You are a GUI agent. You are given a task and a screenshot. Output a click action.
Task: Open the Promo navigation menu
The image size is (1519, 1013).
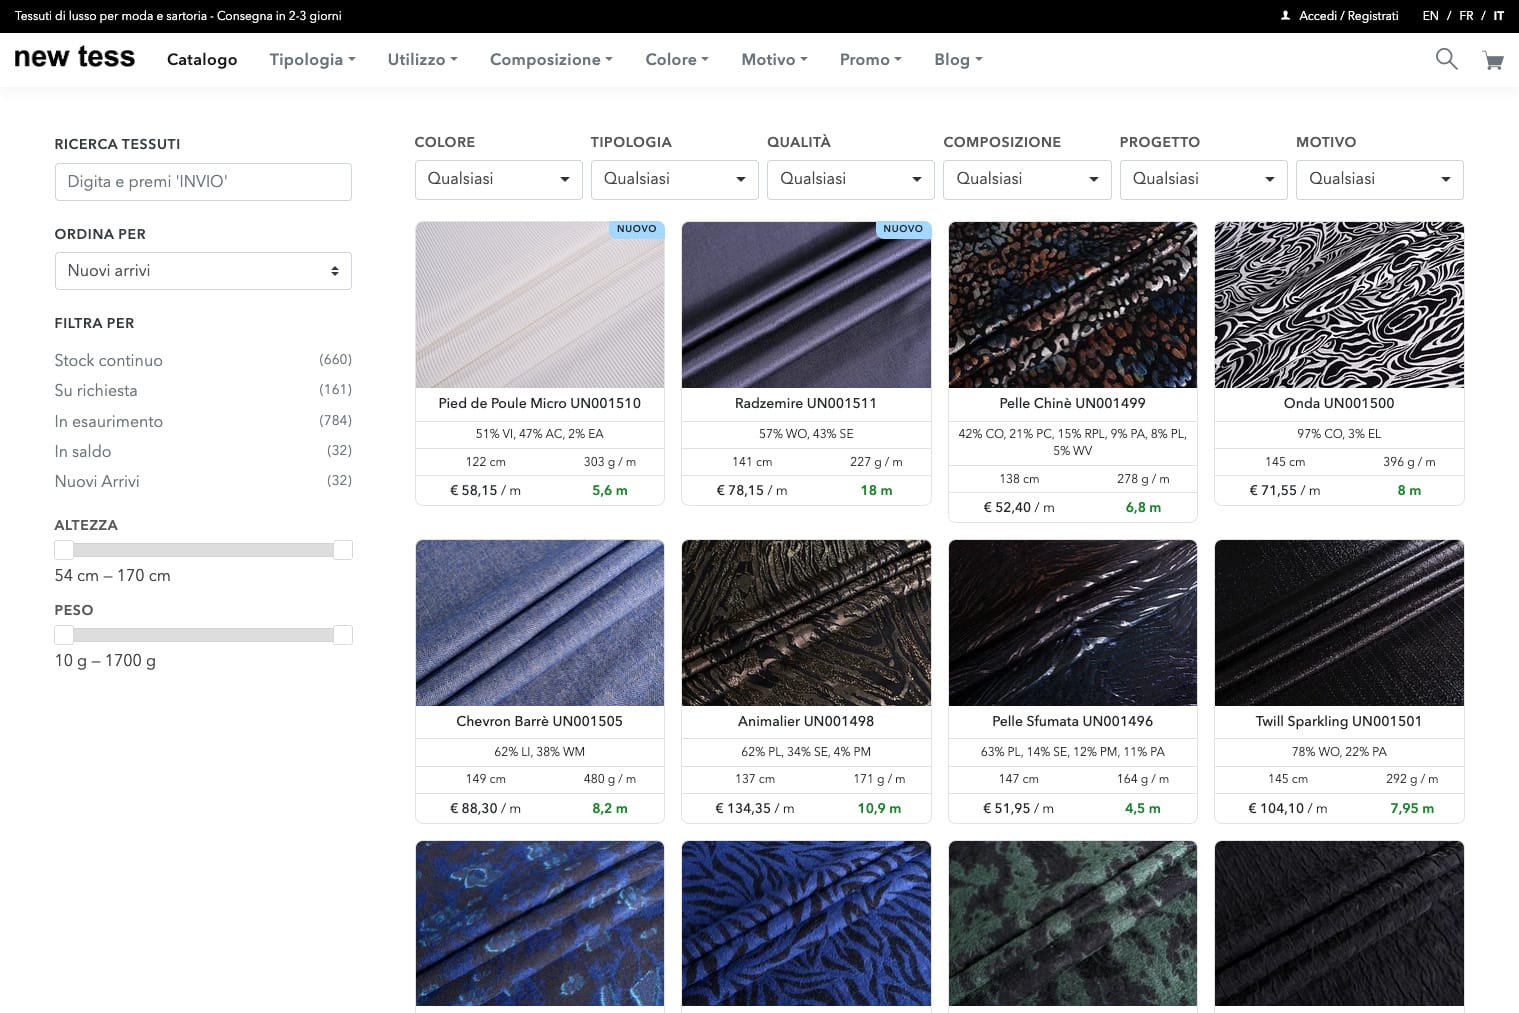coord(870,60)
